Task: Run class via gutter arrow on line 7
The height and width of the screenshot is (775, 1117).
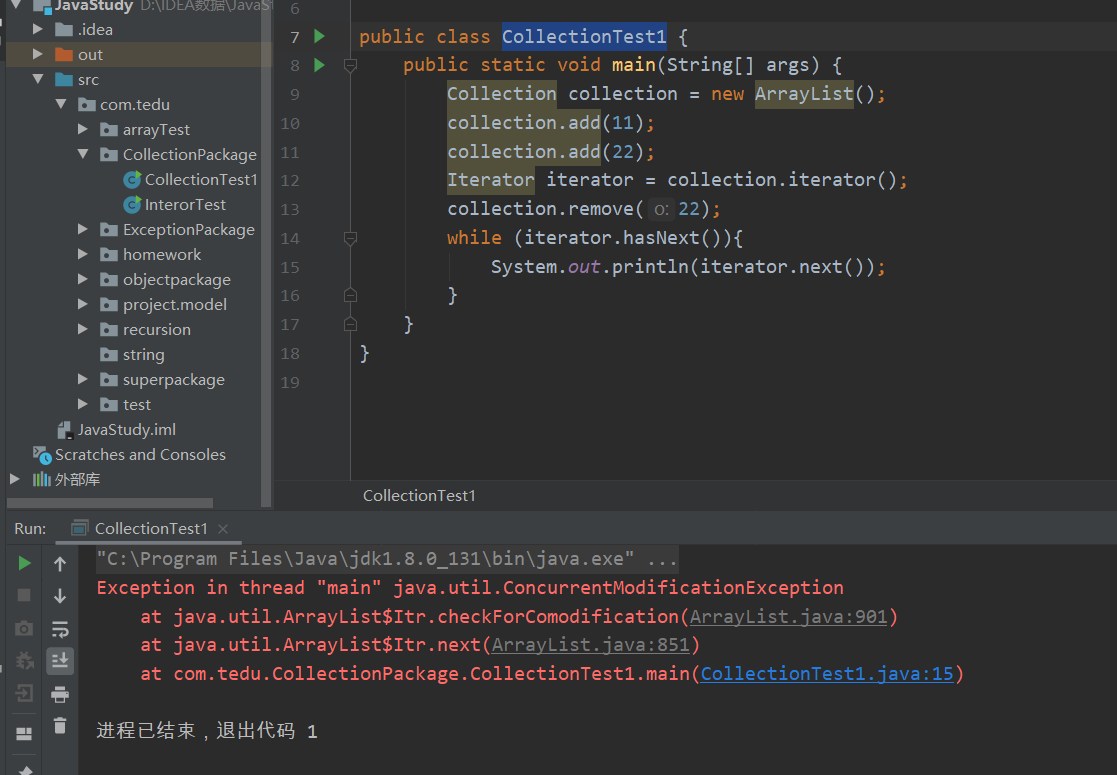Action: pyautogui.click(x=319, y=36)
